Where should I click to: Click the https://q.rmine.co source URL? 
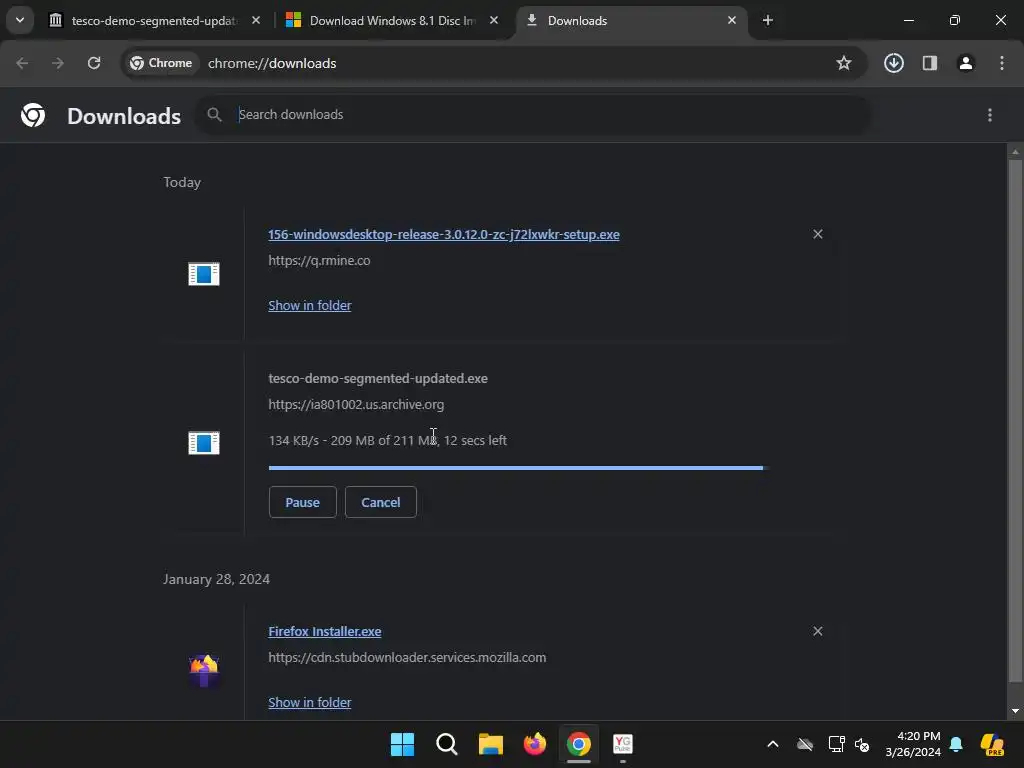point(319,261)
